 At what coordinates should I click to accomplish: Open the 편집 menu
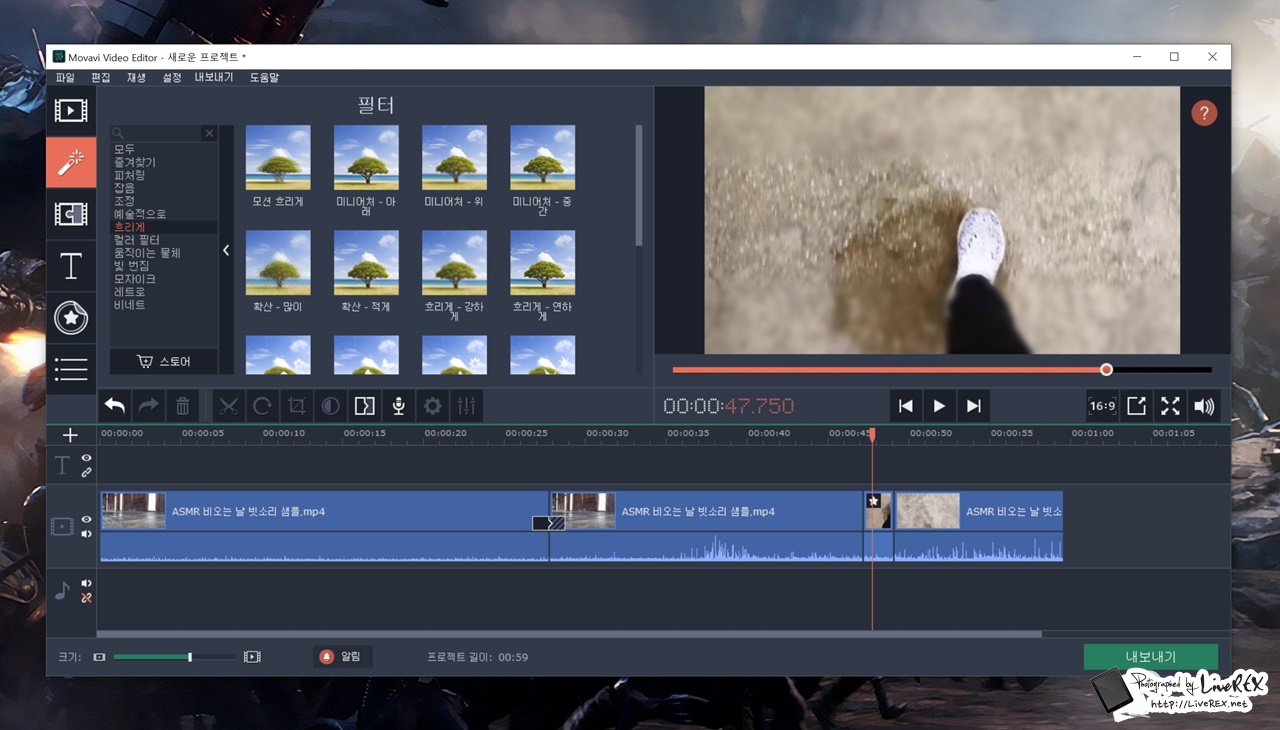pyautogui.click(x=101, y=77)
